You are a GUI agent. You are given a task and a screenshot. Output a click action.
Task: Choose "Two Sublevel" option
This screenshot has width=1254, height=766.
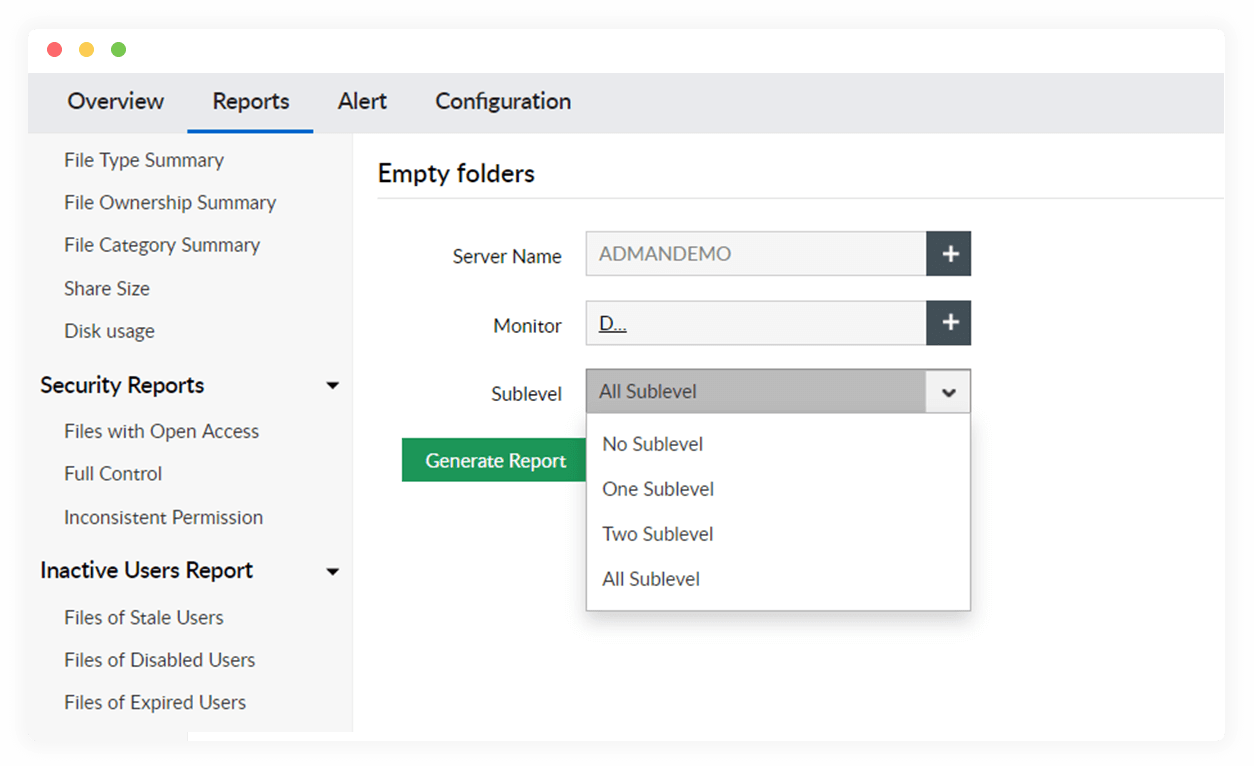pyautogui.click(x=657, y=534)
